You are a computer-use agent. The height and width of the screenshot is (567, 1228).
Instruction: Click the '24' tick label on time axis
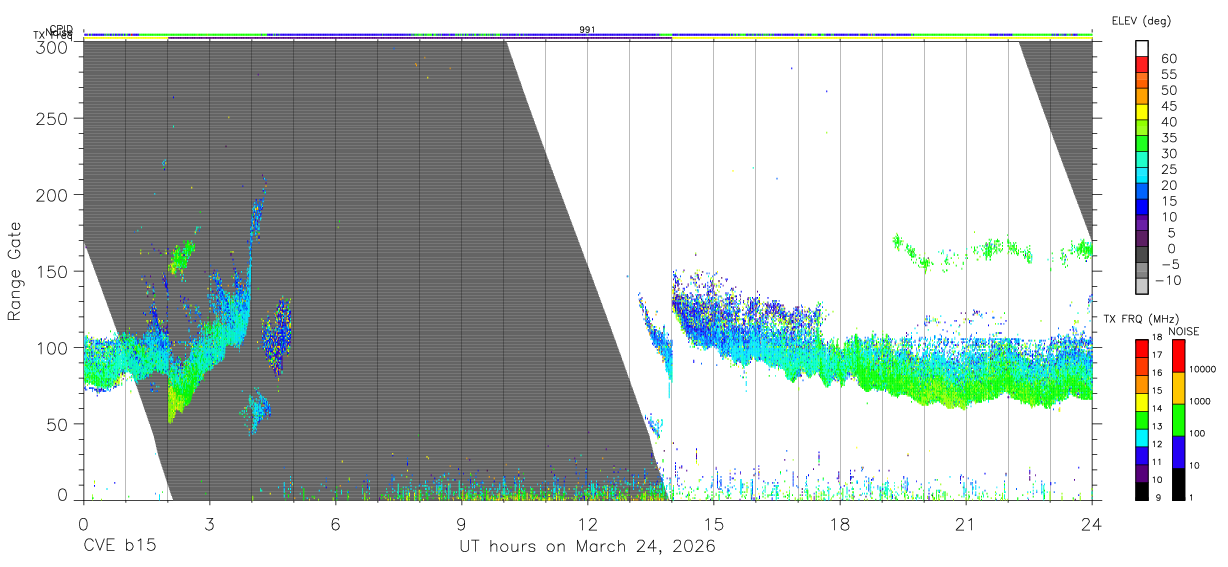pos(1092,524)
